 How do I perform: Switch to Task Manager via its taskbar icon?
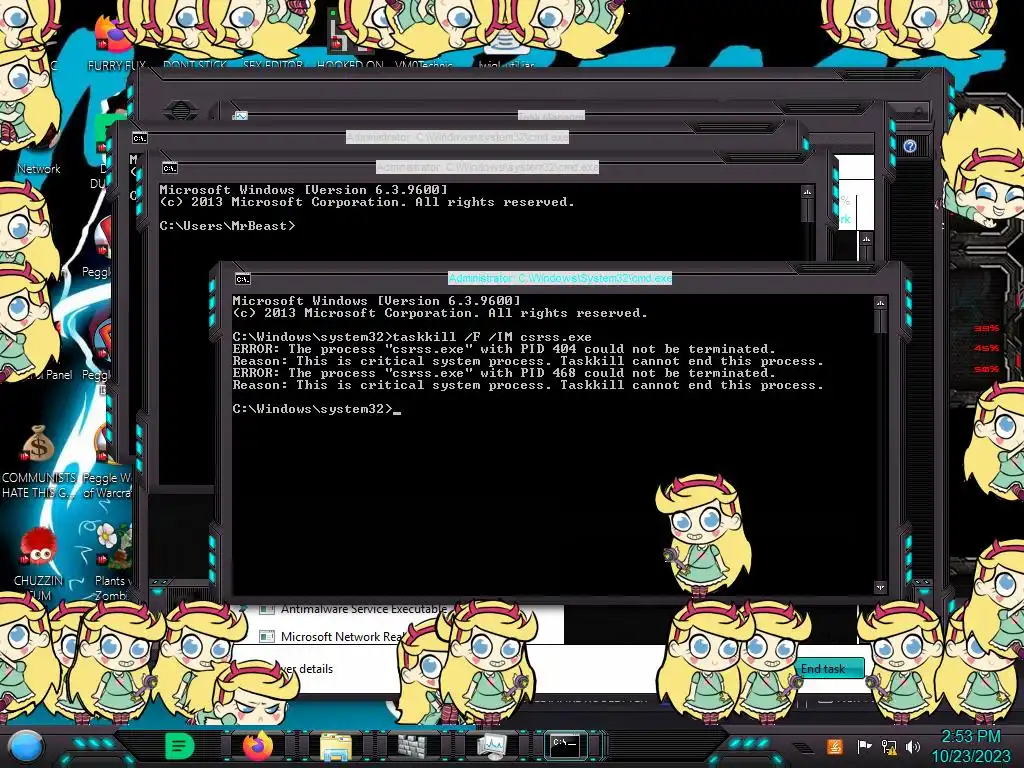[x=491, y=747]
